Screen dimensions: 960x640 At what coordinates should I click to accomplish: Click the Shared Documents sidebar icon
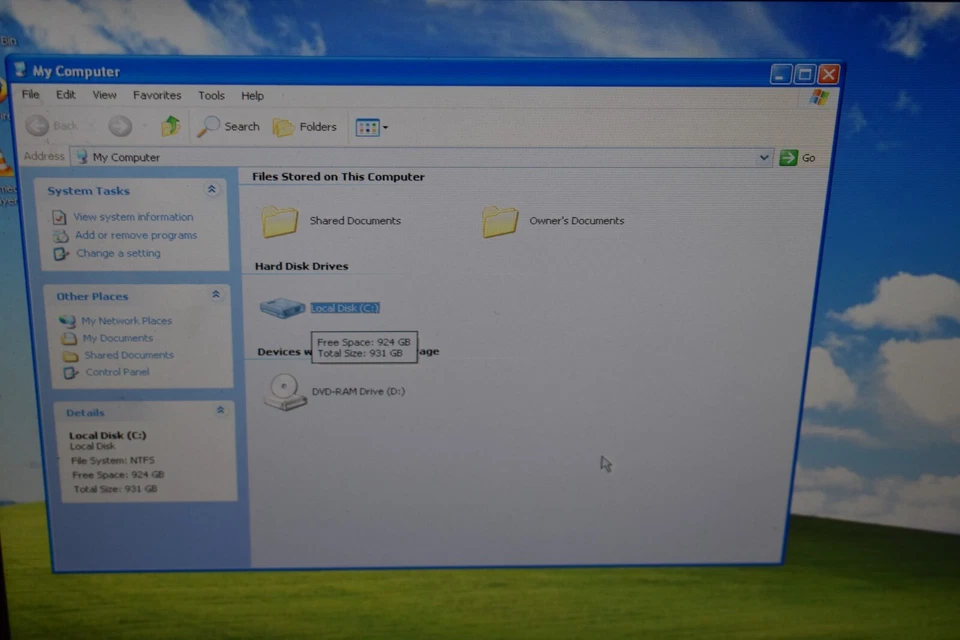click(71, 356)
